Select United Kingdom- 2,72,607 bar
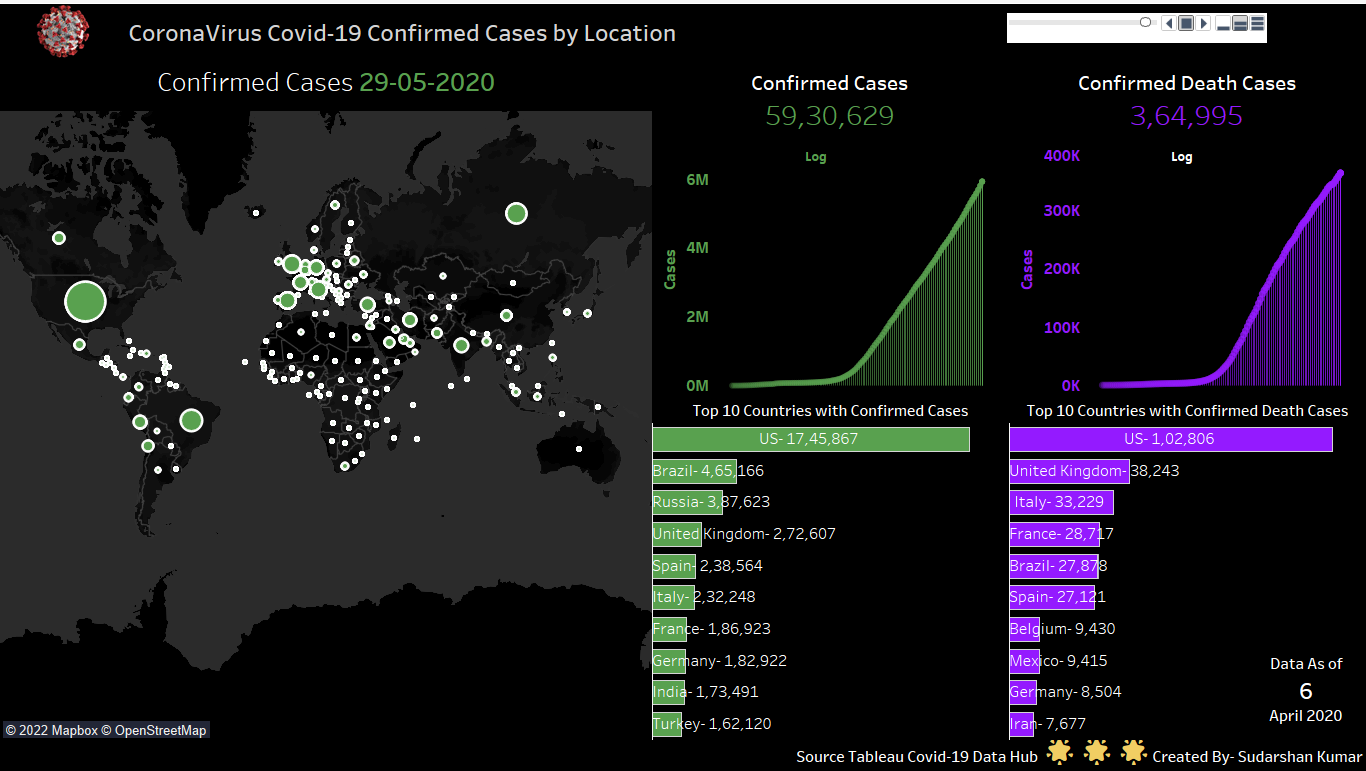The image size is (1366, 771). [677, 534]
